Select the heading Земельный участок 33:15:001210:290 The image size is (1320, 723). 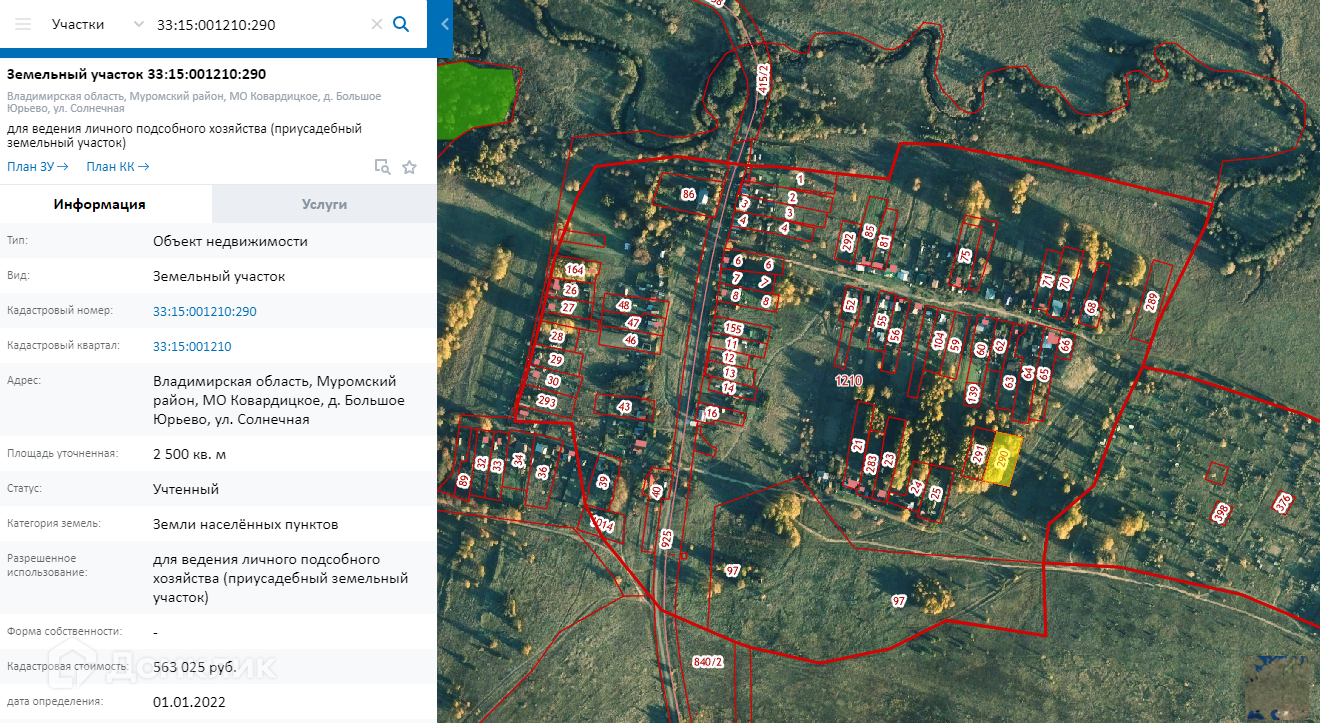[136, 74]
